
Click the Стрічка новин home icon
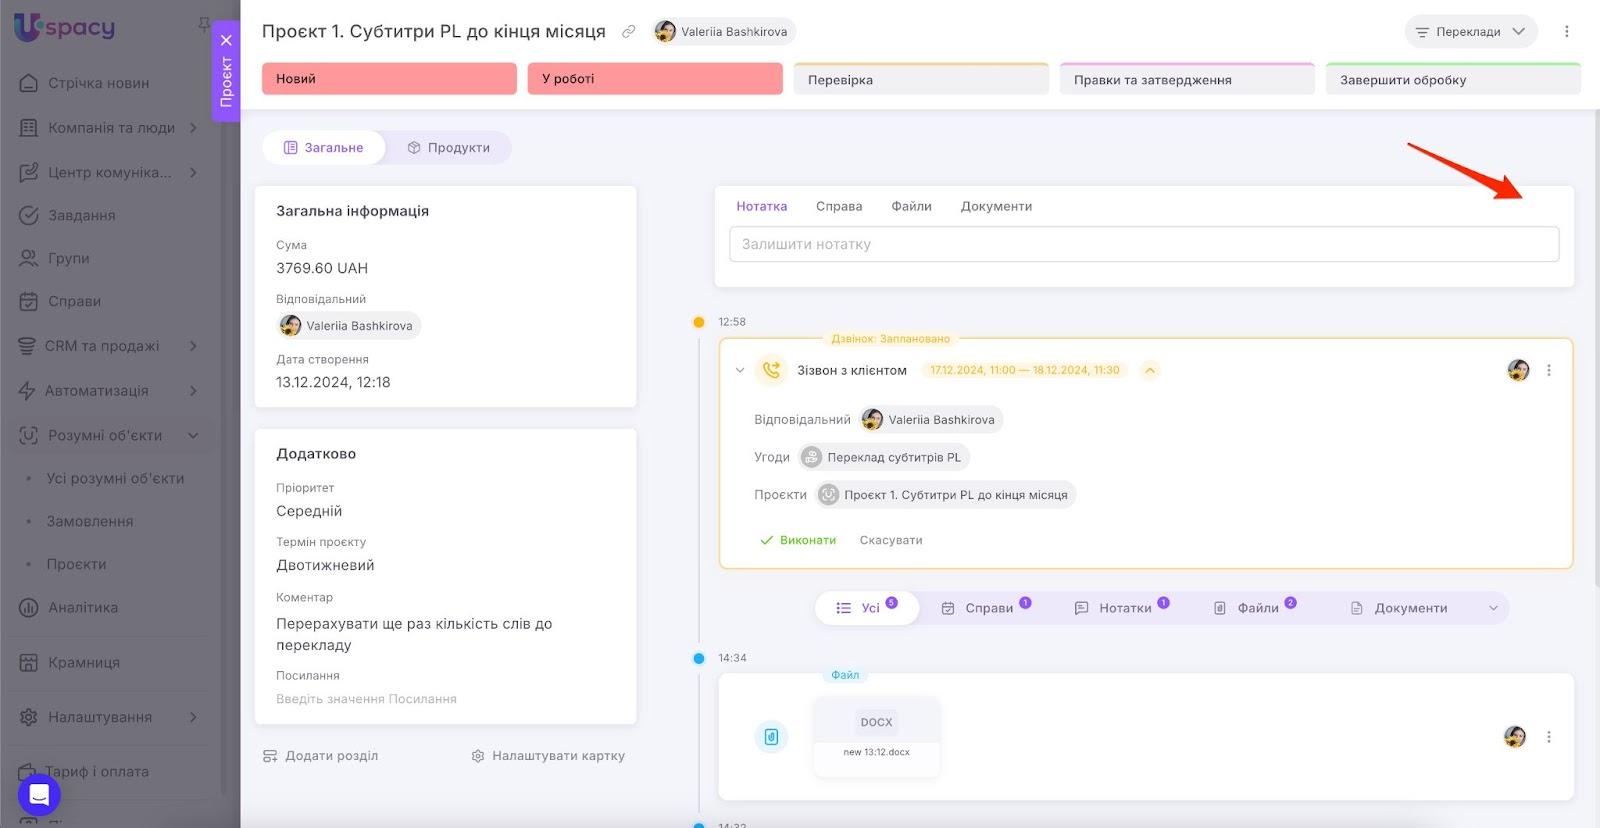[x=29, y=83]
